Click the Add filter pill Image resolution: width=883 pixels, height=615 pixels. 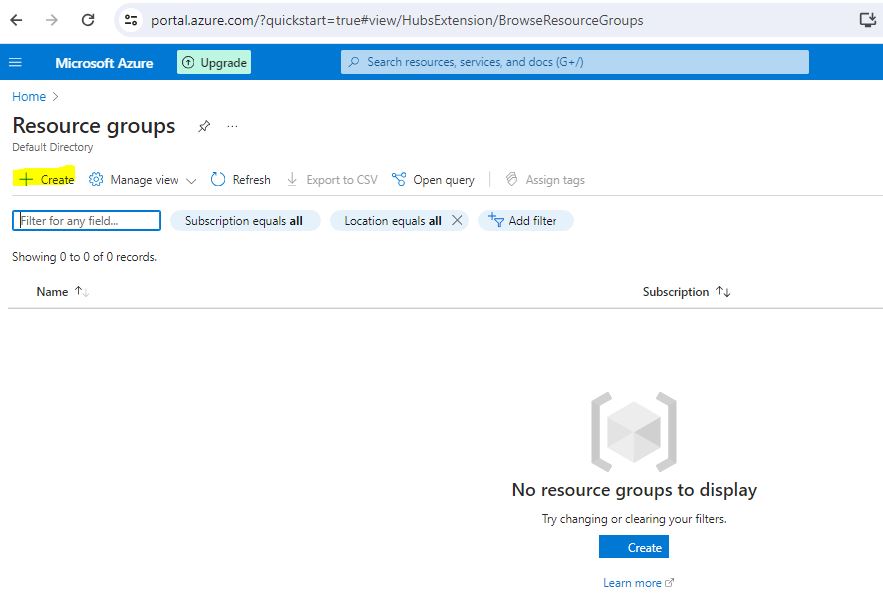[524, 221]
